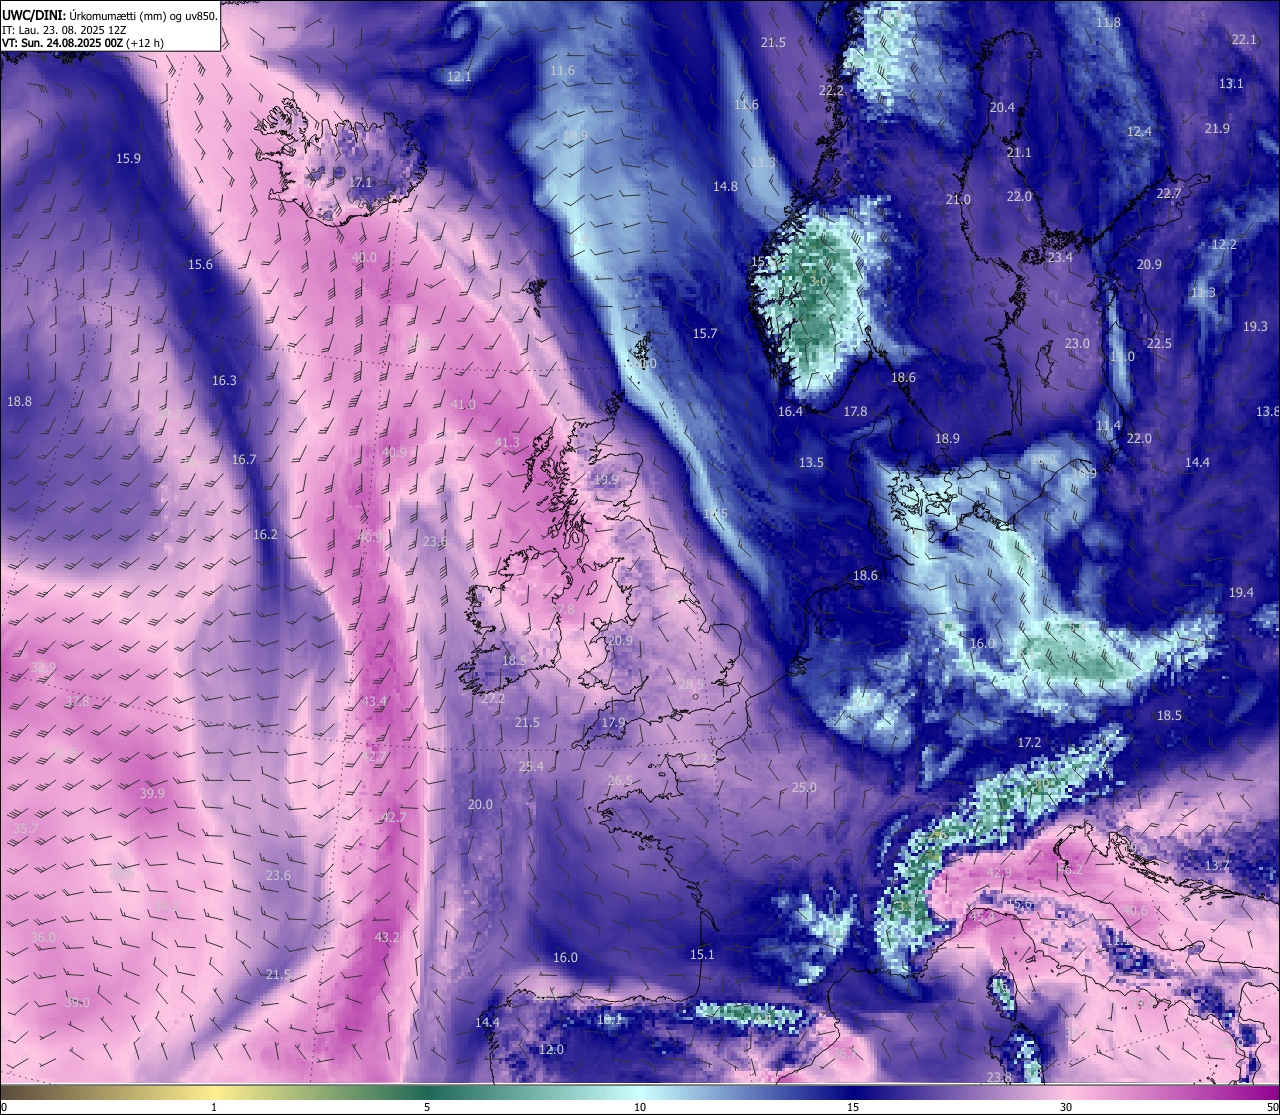Click the 19.4 value at the right edge
Viewport: 1280px width, 1115px height.
(1241, 592)
